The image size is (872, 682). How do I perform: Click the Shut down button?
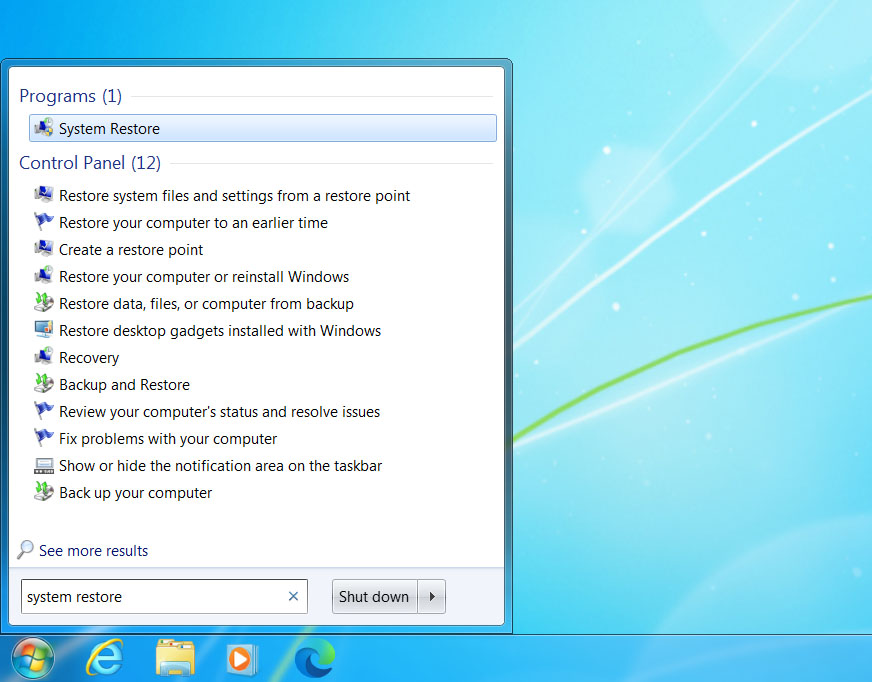pyautogui.click(x=374, y=596)
